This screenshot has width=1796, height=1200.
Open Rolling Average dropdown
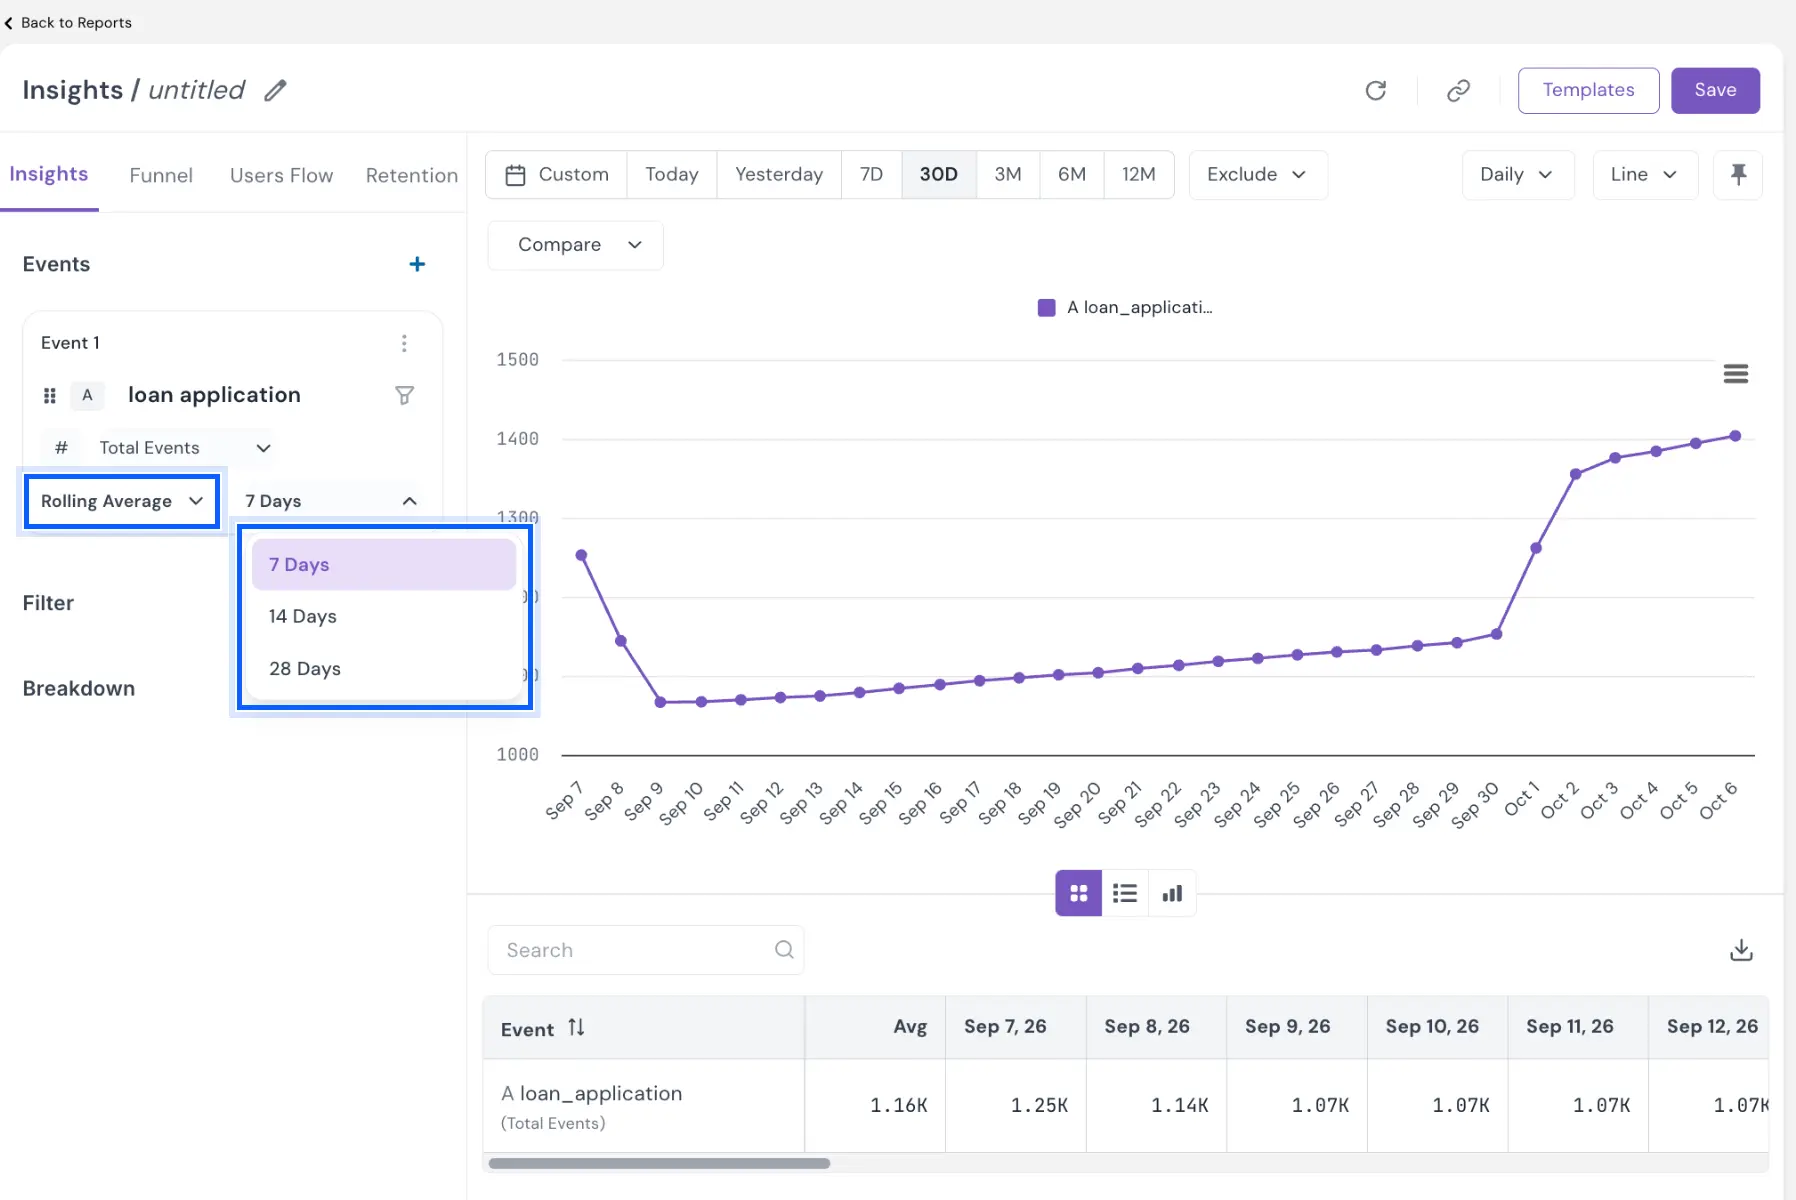(x=122, y=501)
